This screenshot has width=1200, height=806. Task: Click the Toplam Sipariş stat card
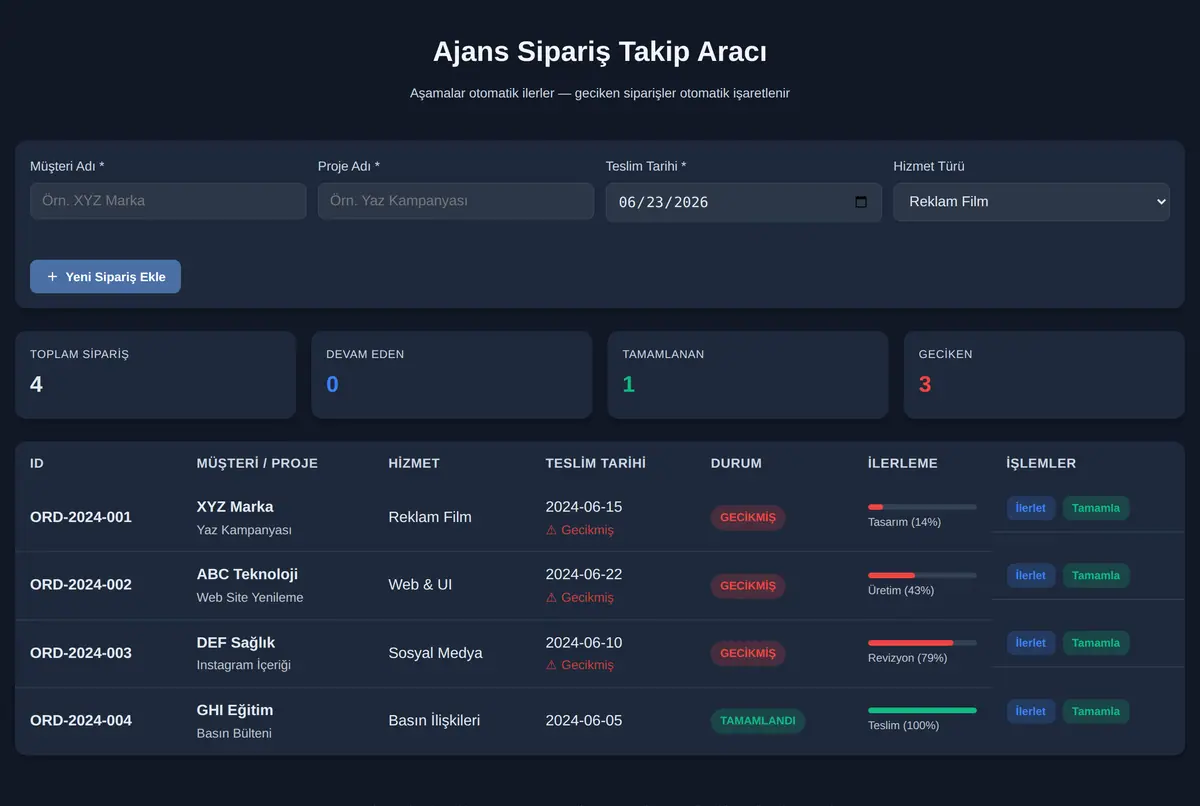pos(155,375)
